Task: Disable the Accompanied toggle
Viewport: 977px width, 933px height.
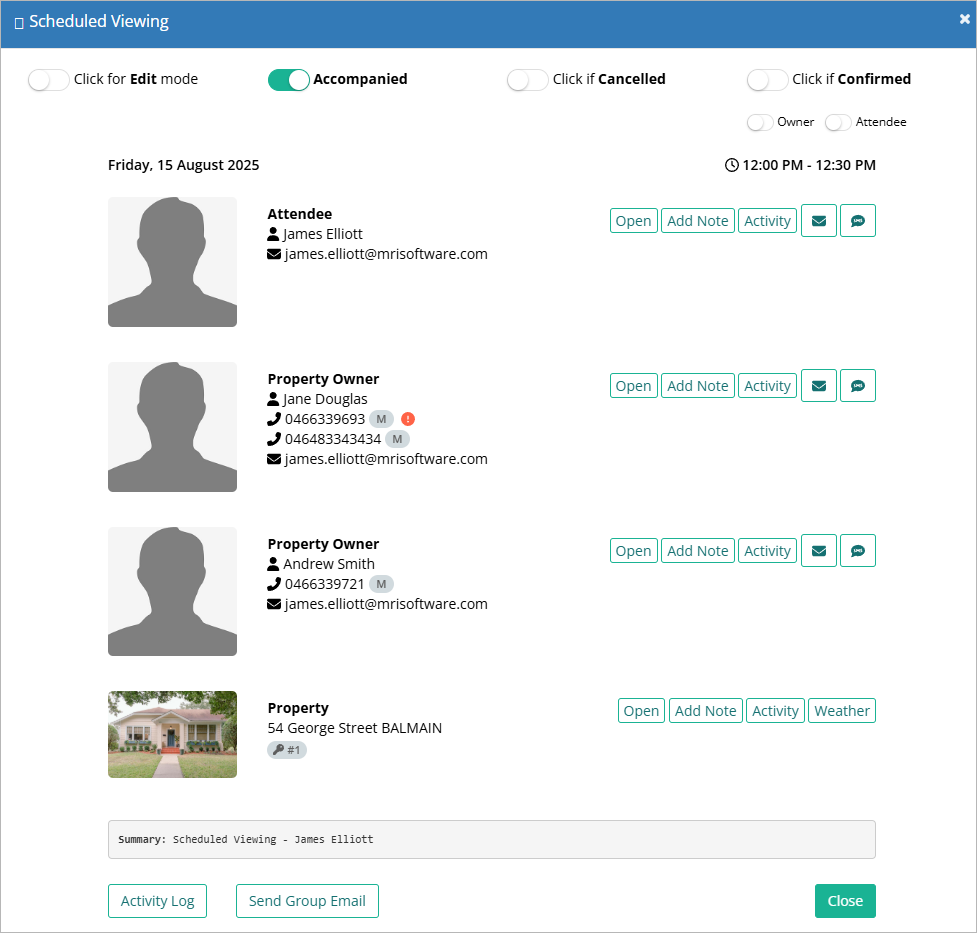Action: (x=288, y=78)
